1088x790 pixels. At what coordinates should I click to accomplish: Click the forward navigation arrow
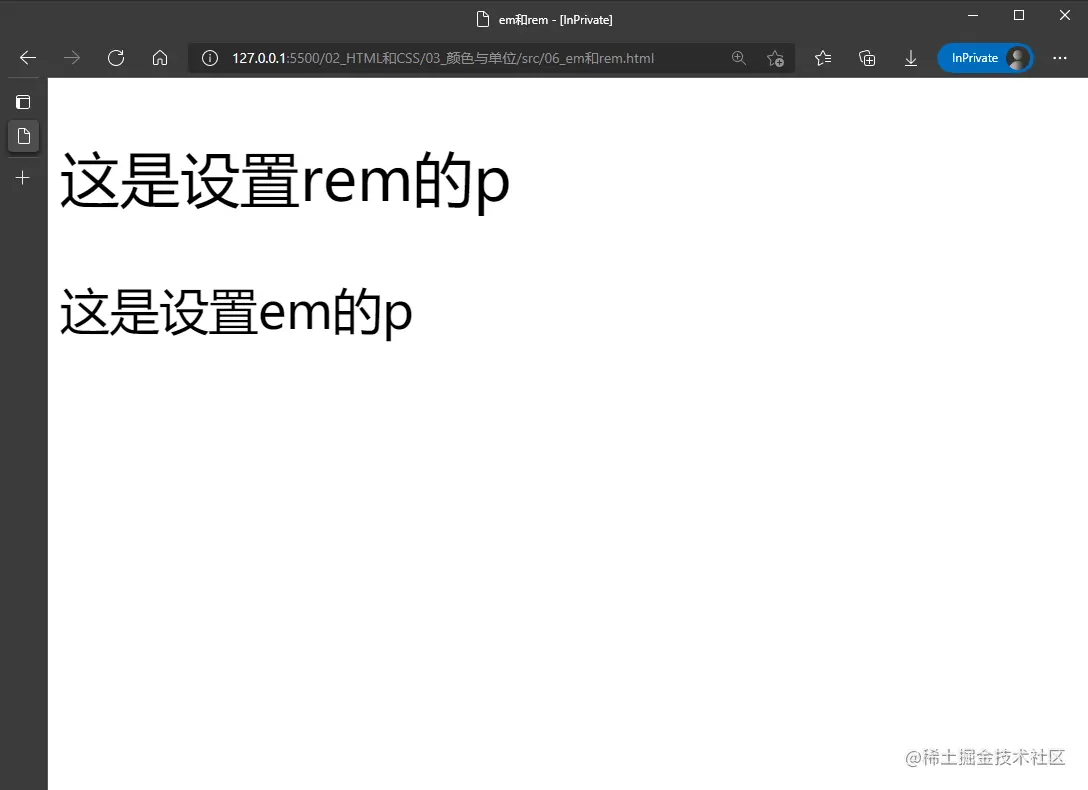point(71,58)
